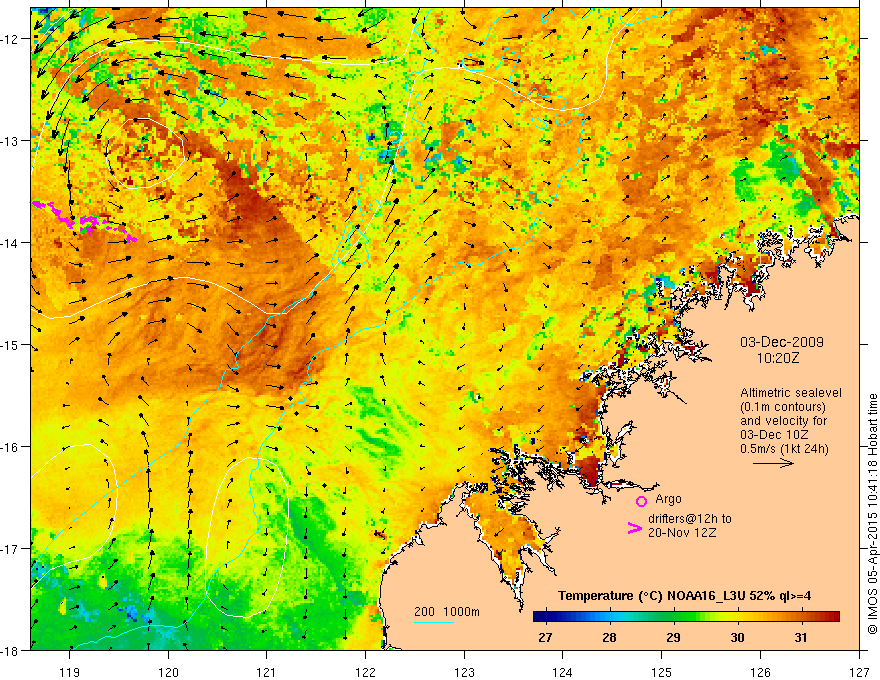Click the IMOS copyright timestamp text
This screenshot has height=680, width=880.
872,514
